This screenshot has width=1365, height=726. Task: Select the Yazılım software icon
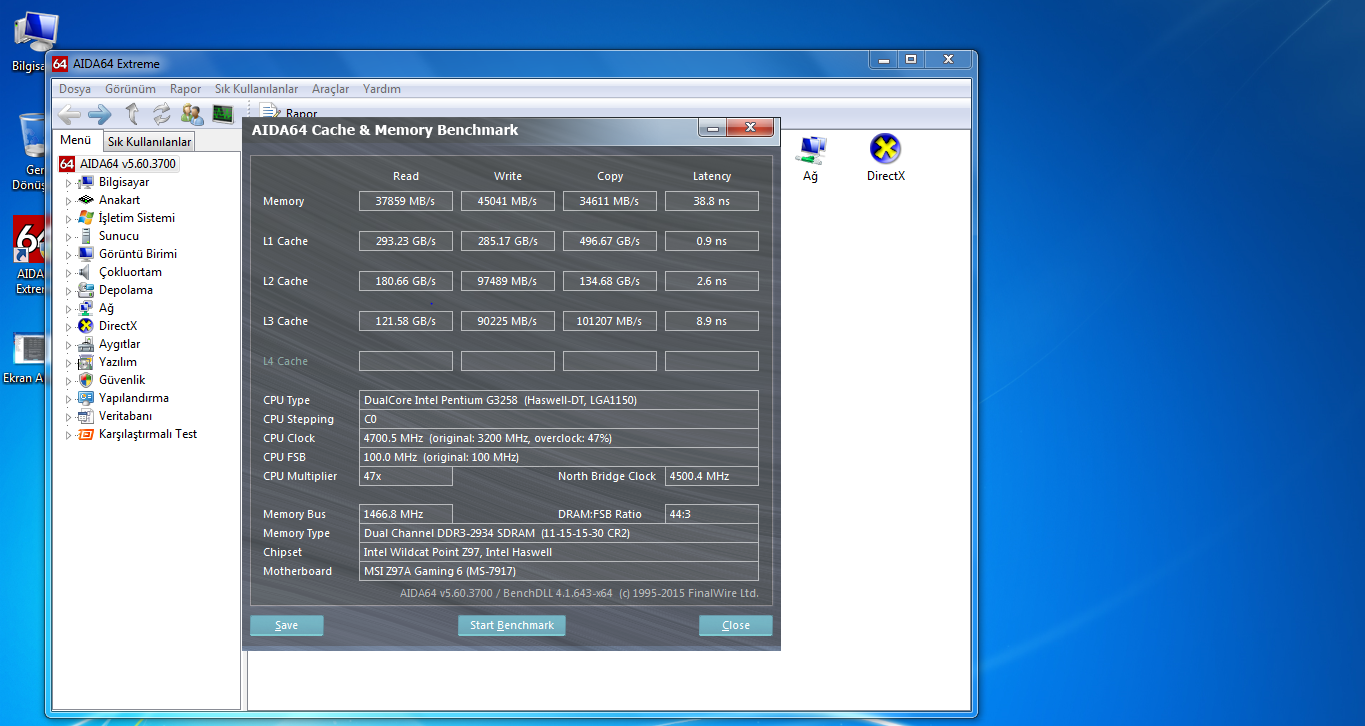[86, 362]
